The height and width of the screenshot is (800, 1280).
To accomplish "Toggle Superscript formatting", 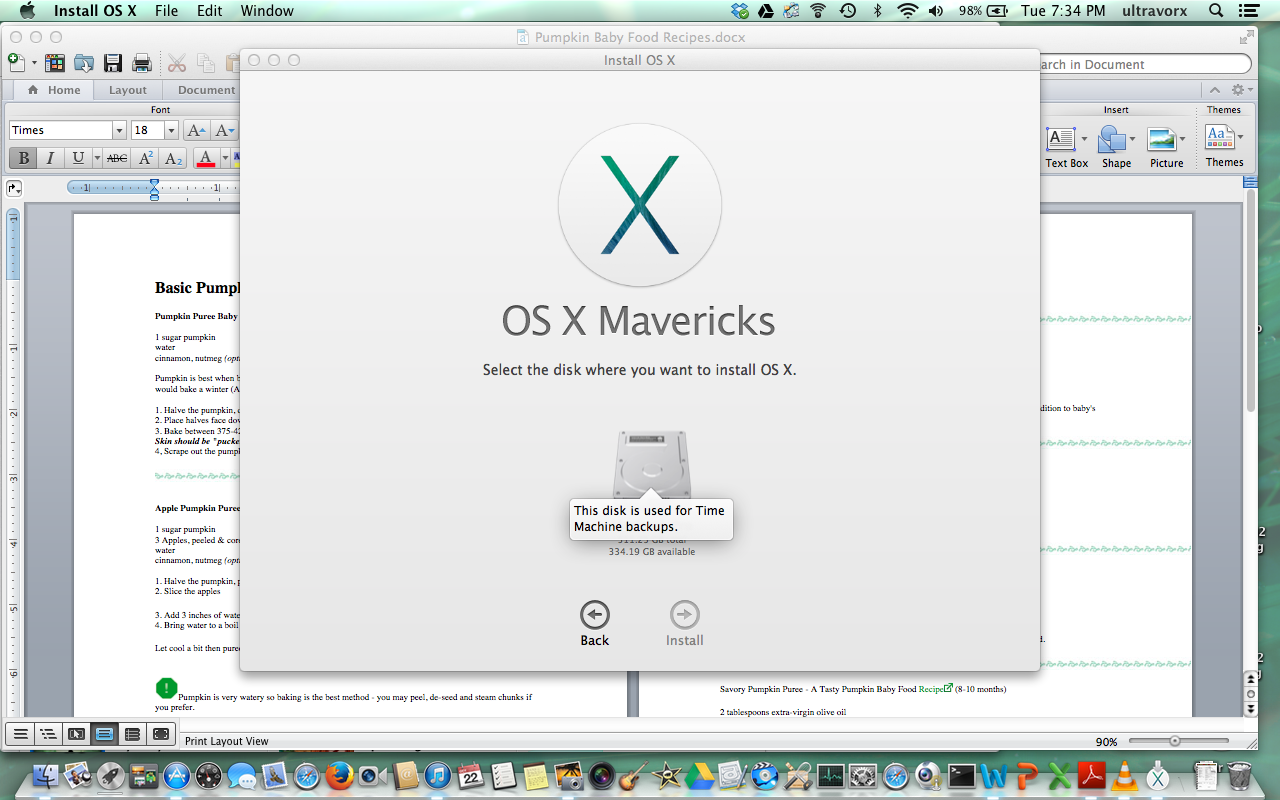I will click(x=145, y=158).
